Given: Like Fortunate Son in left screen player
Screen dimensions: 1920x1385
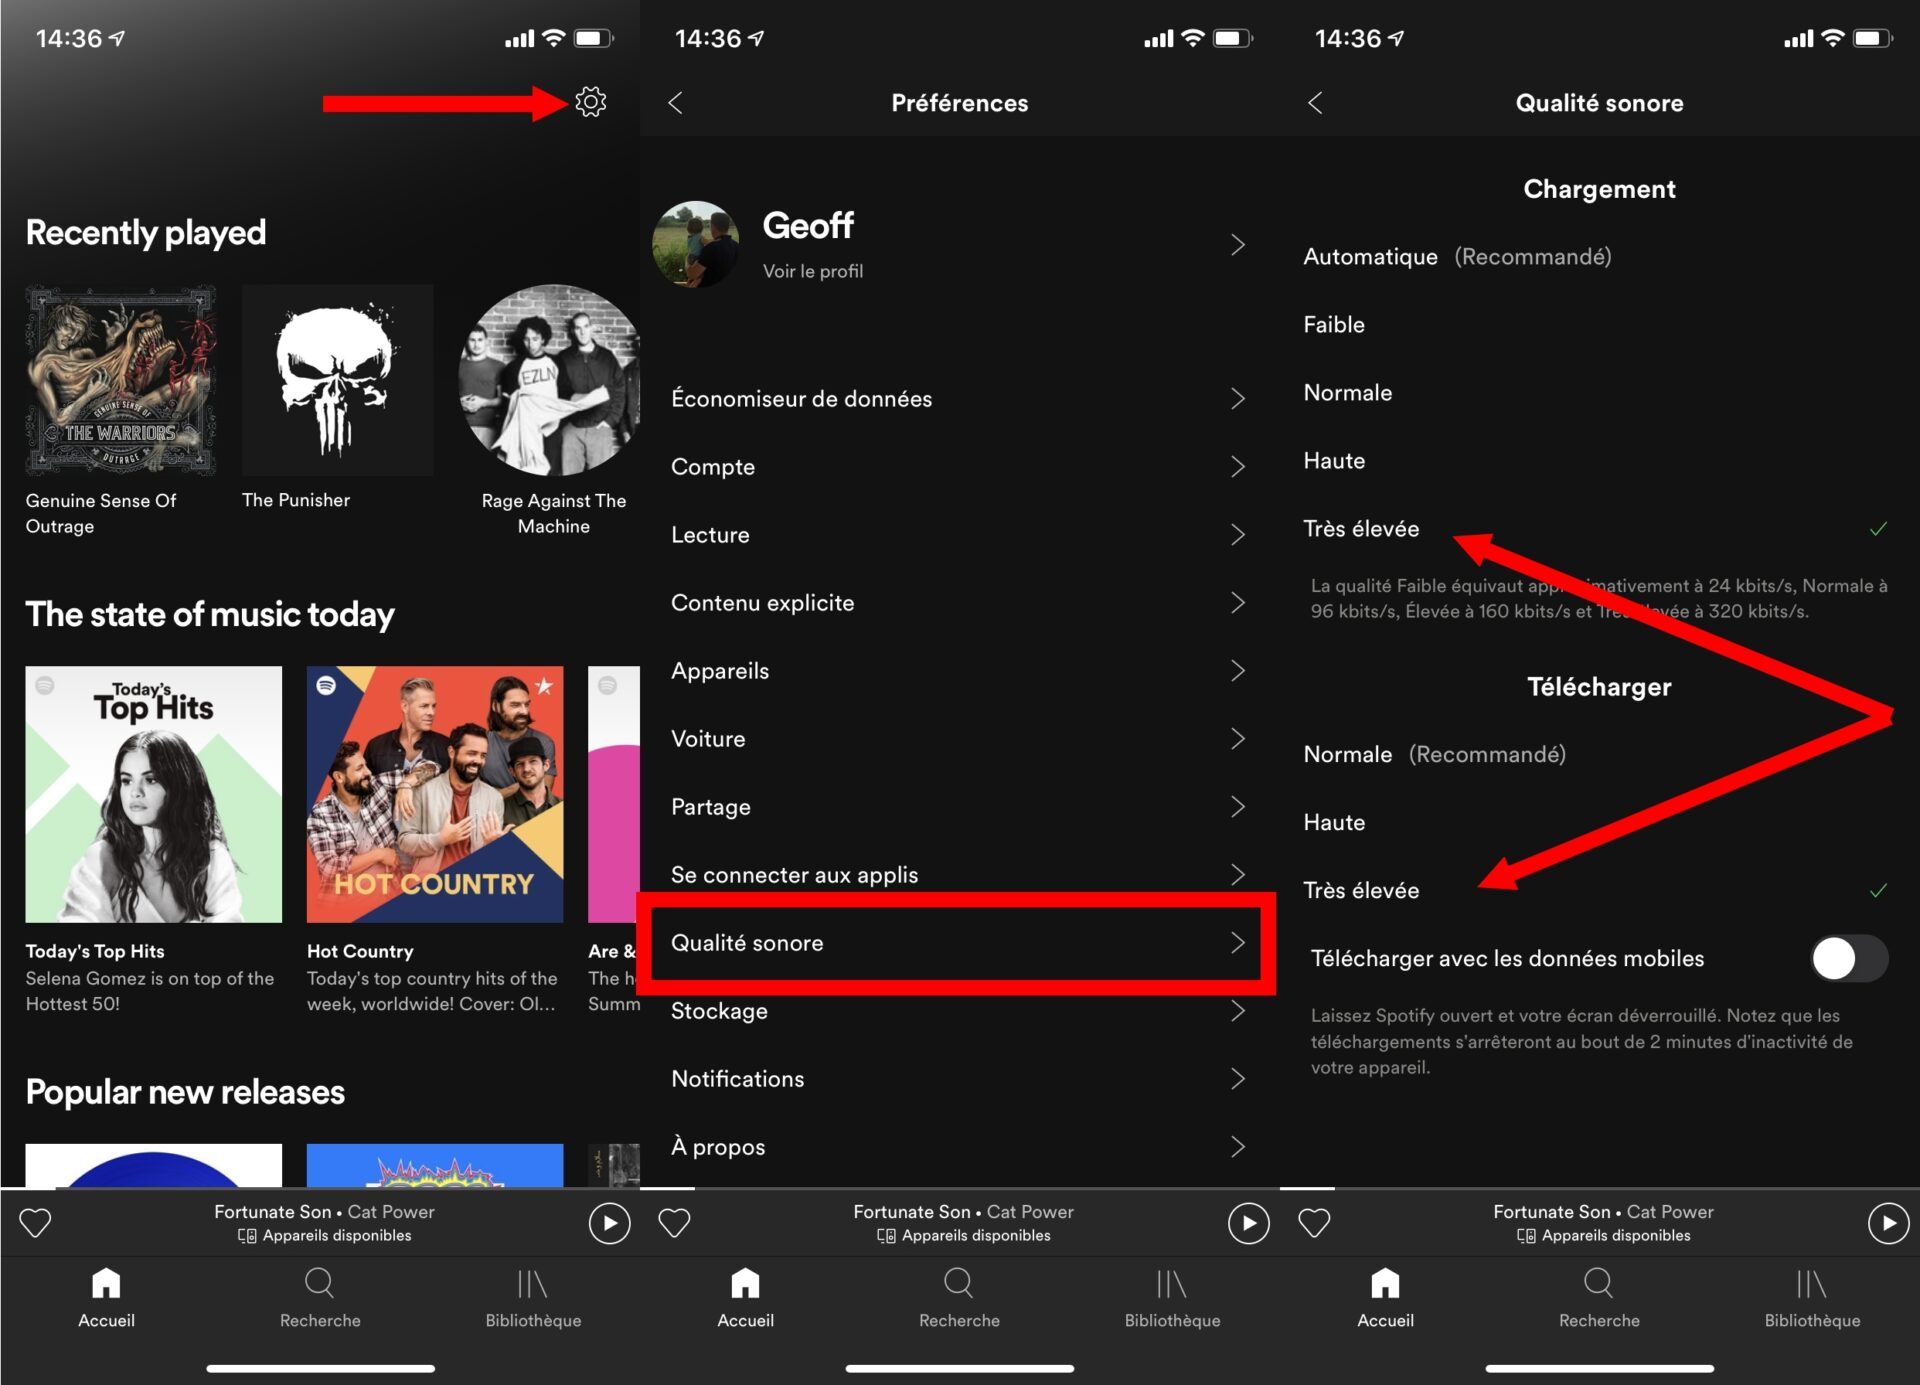Looking at the screenshot, I should pyautogui.click(x=36, y=1222).
